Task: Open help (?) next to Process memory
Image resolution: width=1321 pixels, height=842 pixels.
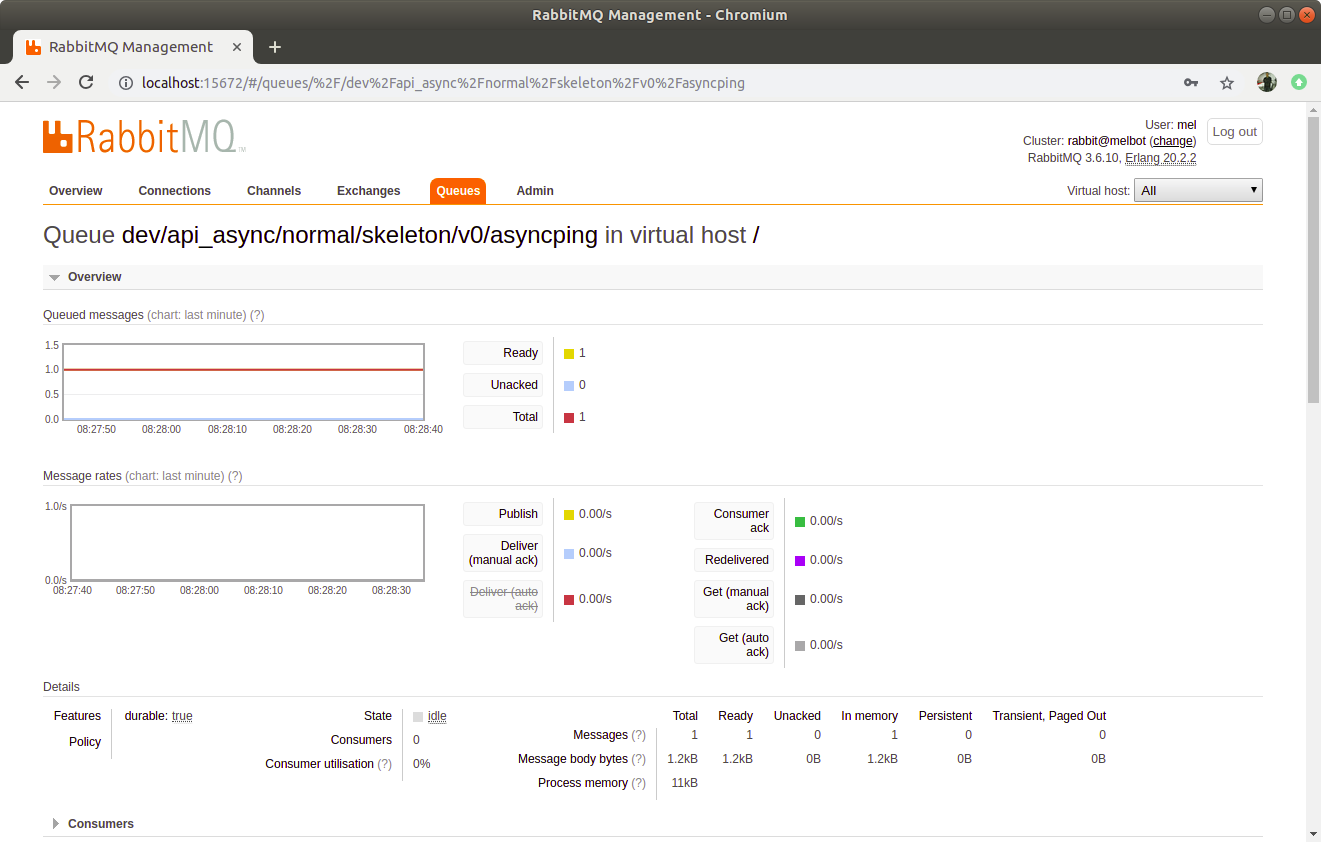Action: (x=639, y=783)
